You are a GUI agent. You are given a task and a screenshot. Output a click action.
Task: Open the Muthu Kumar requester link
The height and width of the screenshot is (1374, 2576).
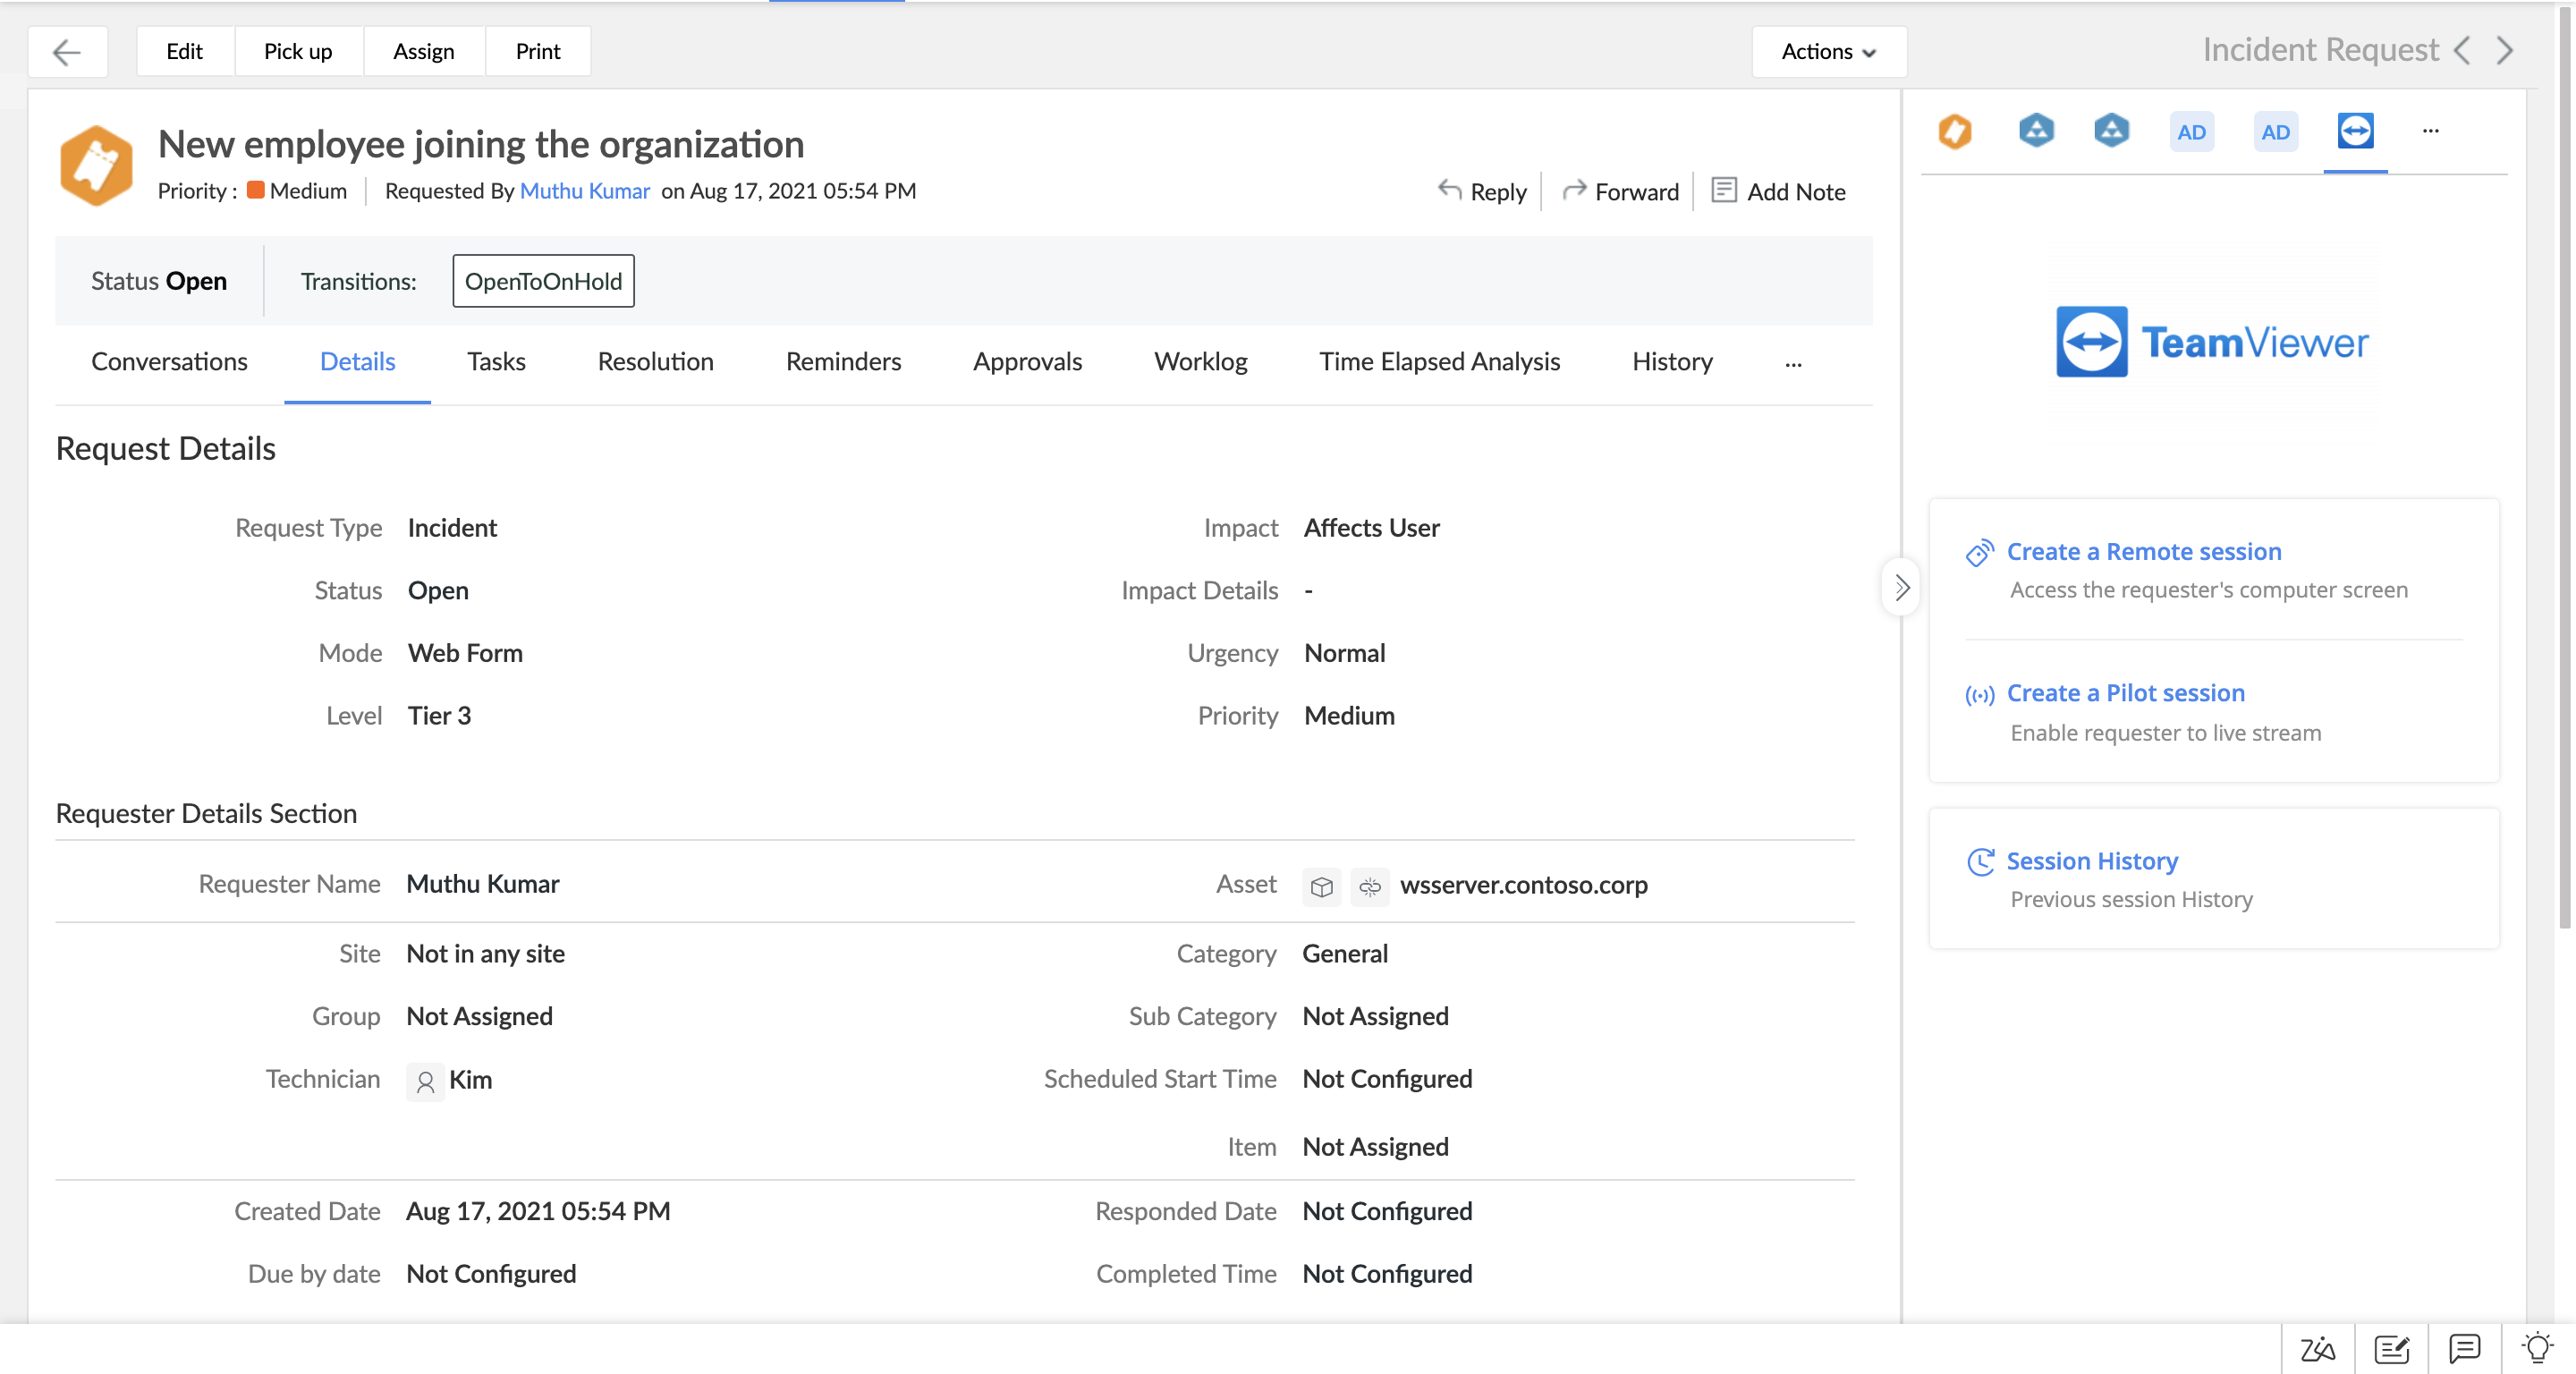584,190
